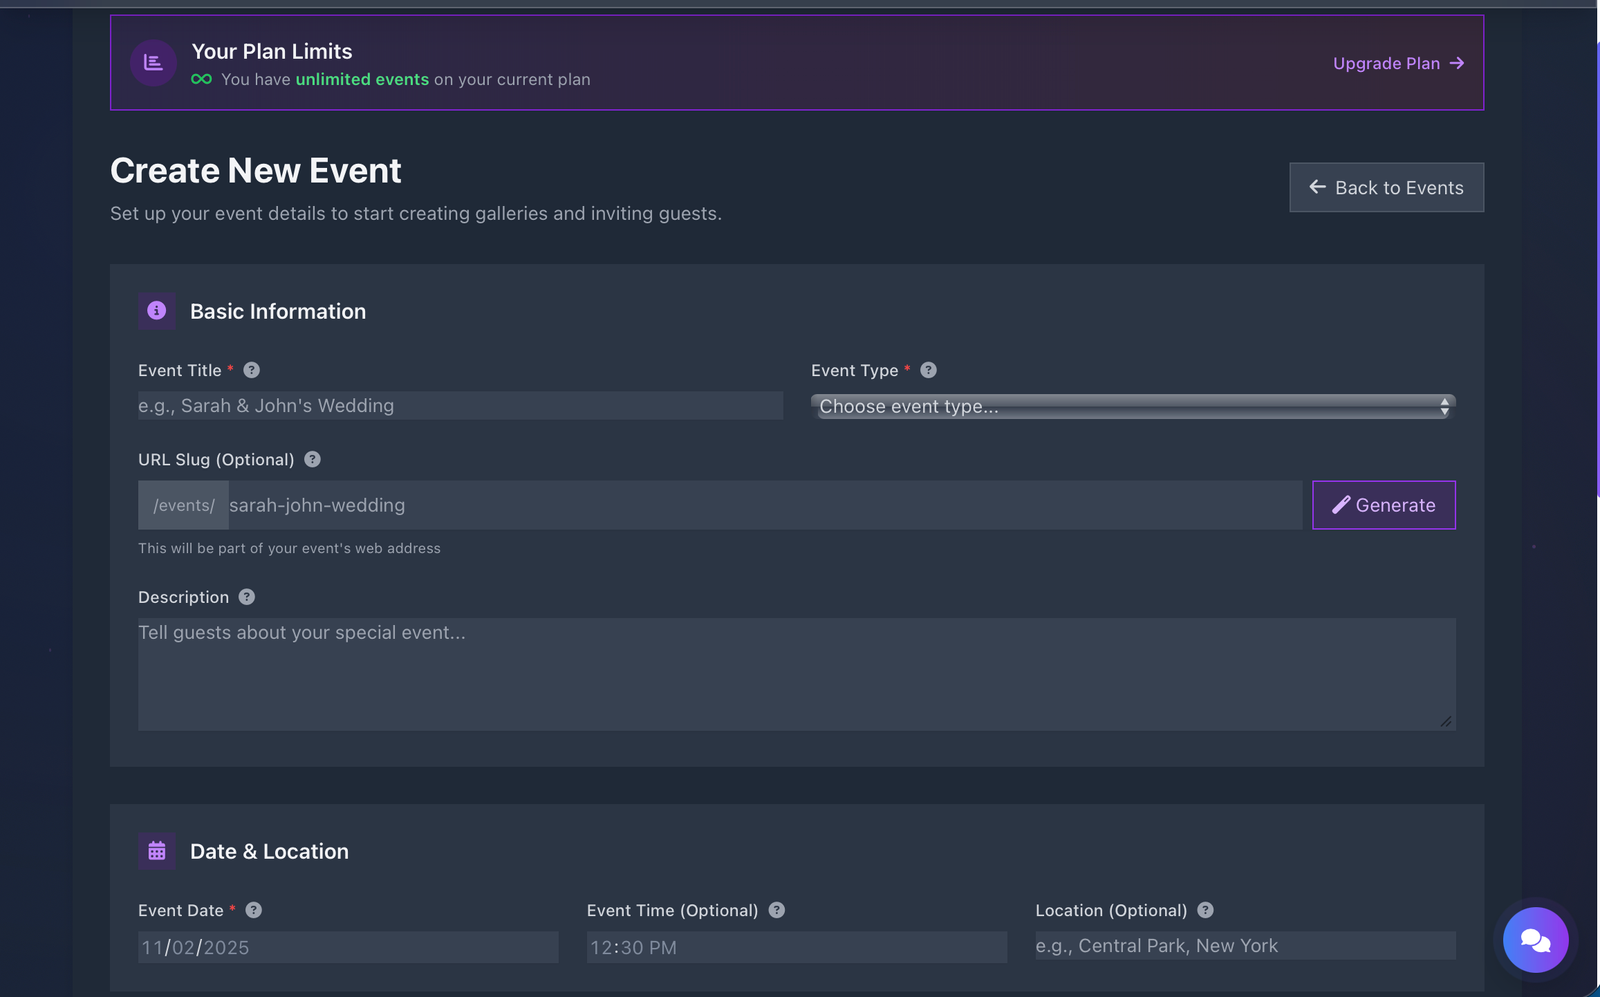Screen dimensions: 1600x997
Task: Click the help icon beside Event Date
Action: pos(253,910)
